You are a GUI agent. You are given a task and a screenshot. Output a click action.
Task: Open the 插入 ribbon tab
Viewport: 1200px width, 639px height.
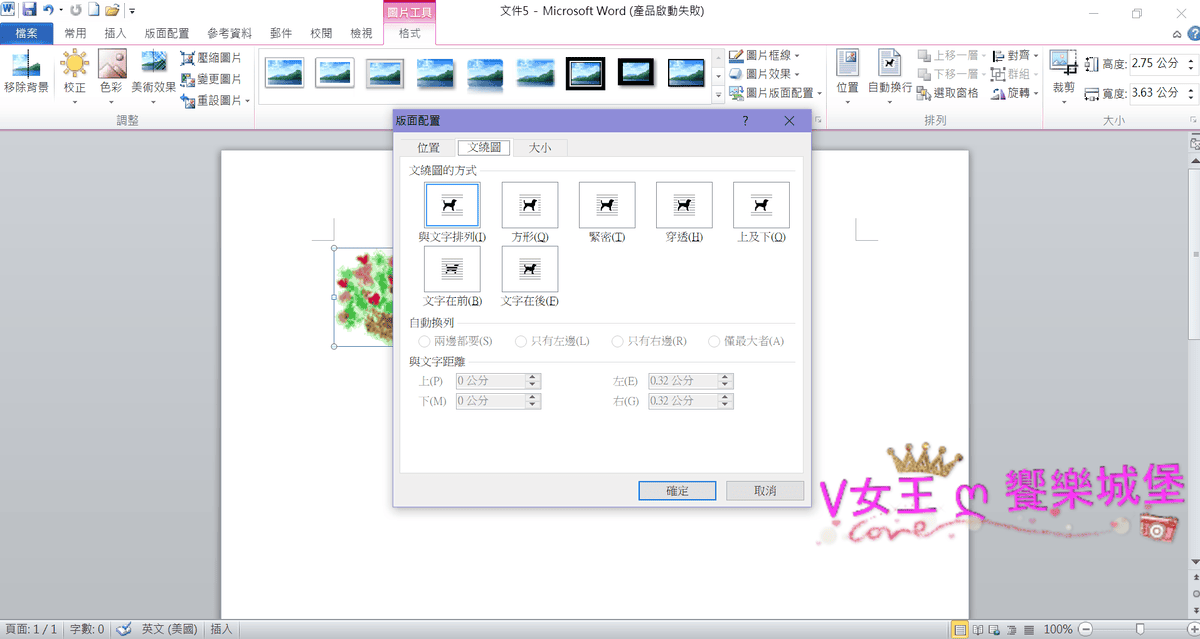[115, 33]
